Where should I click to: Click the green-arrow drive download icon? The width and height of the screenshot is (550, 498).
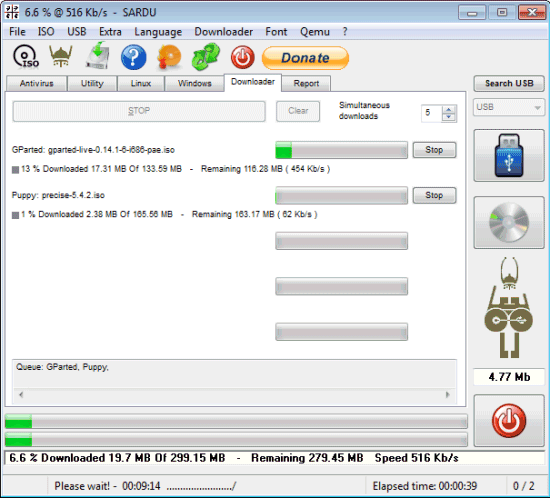(98, 55)
